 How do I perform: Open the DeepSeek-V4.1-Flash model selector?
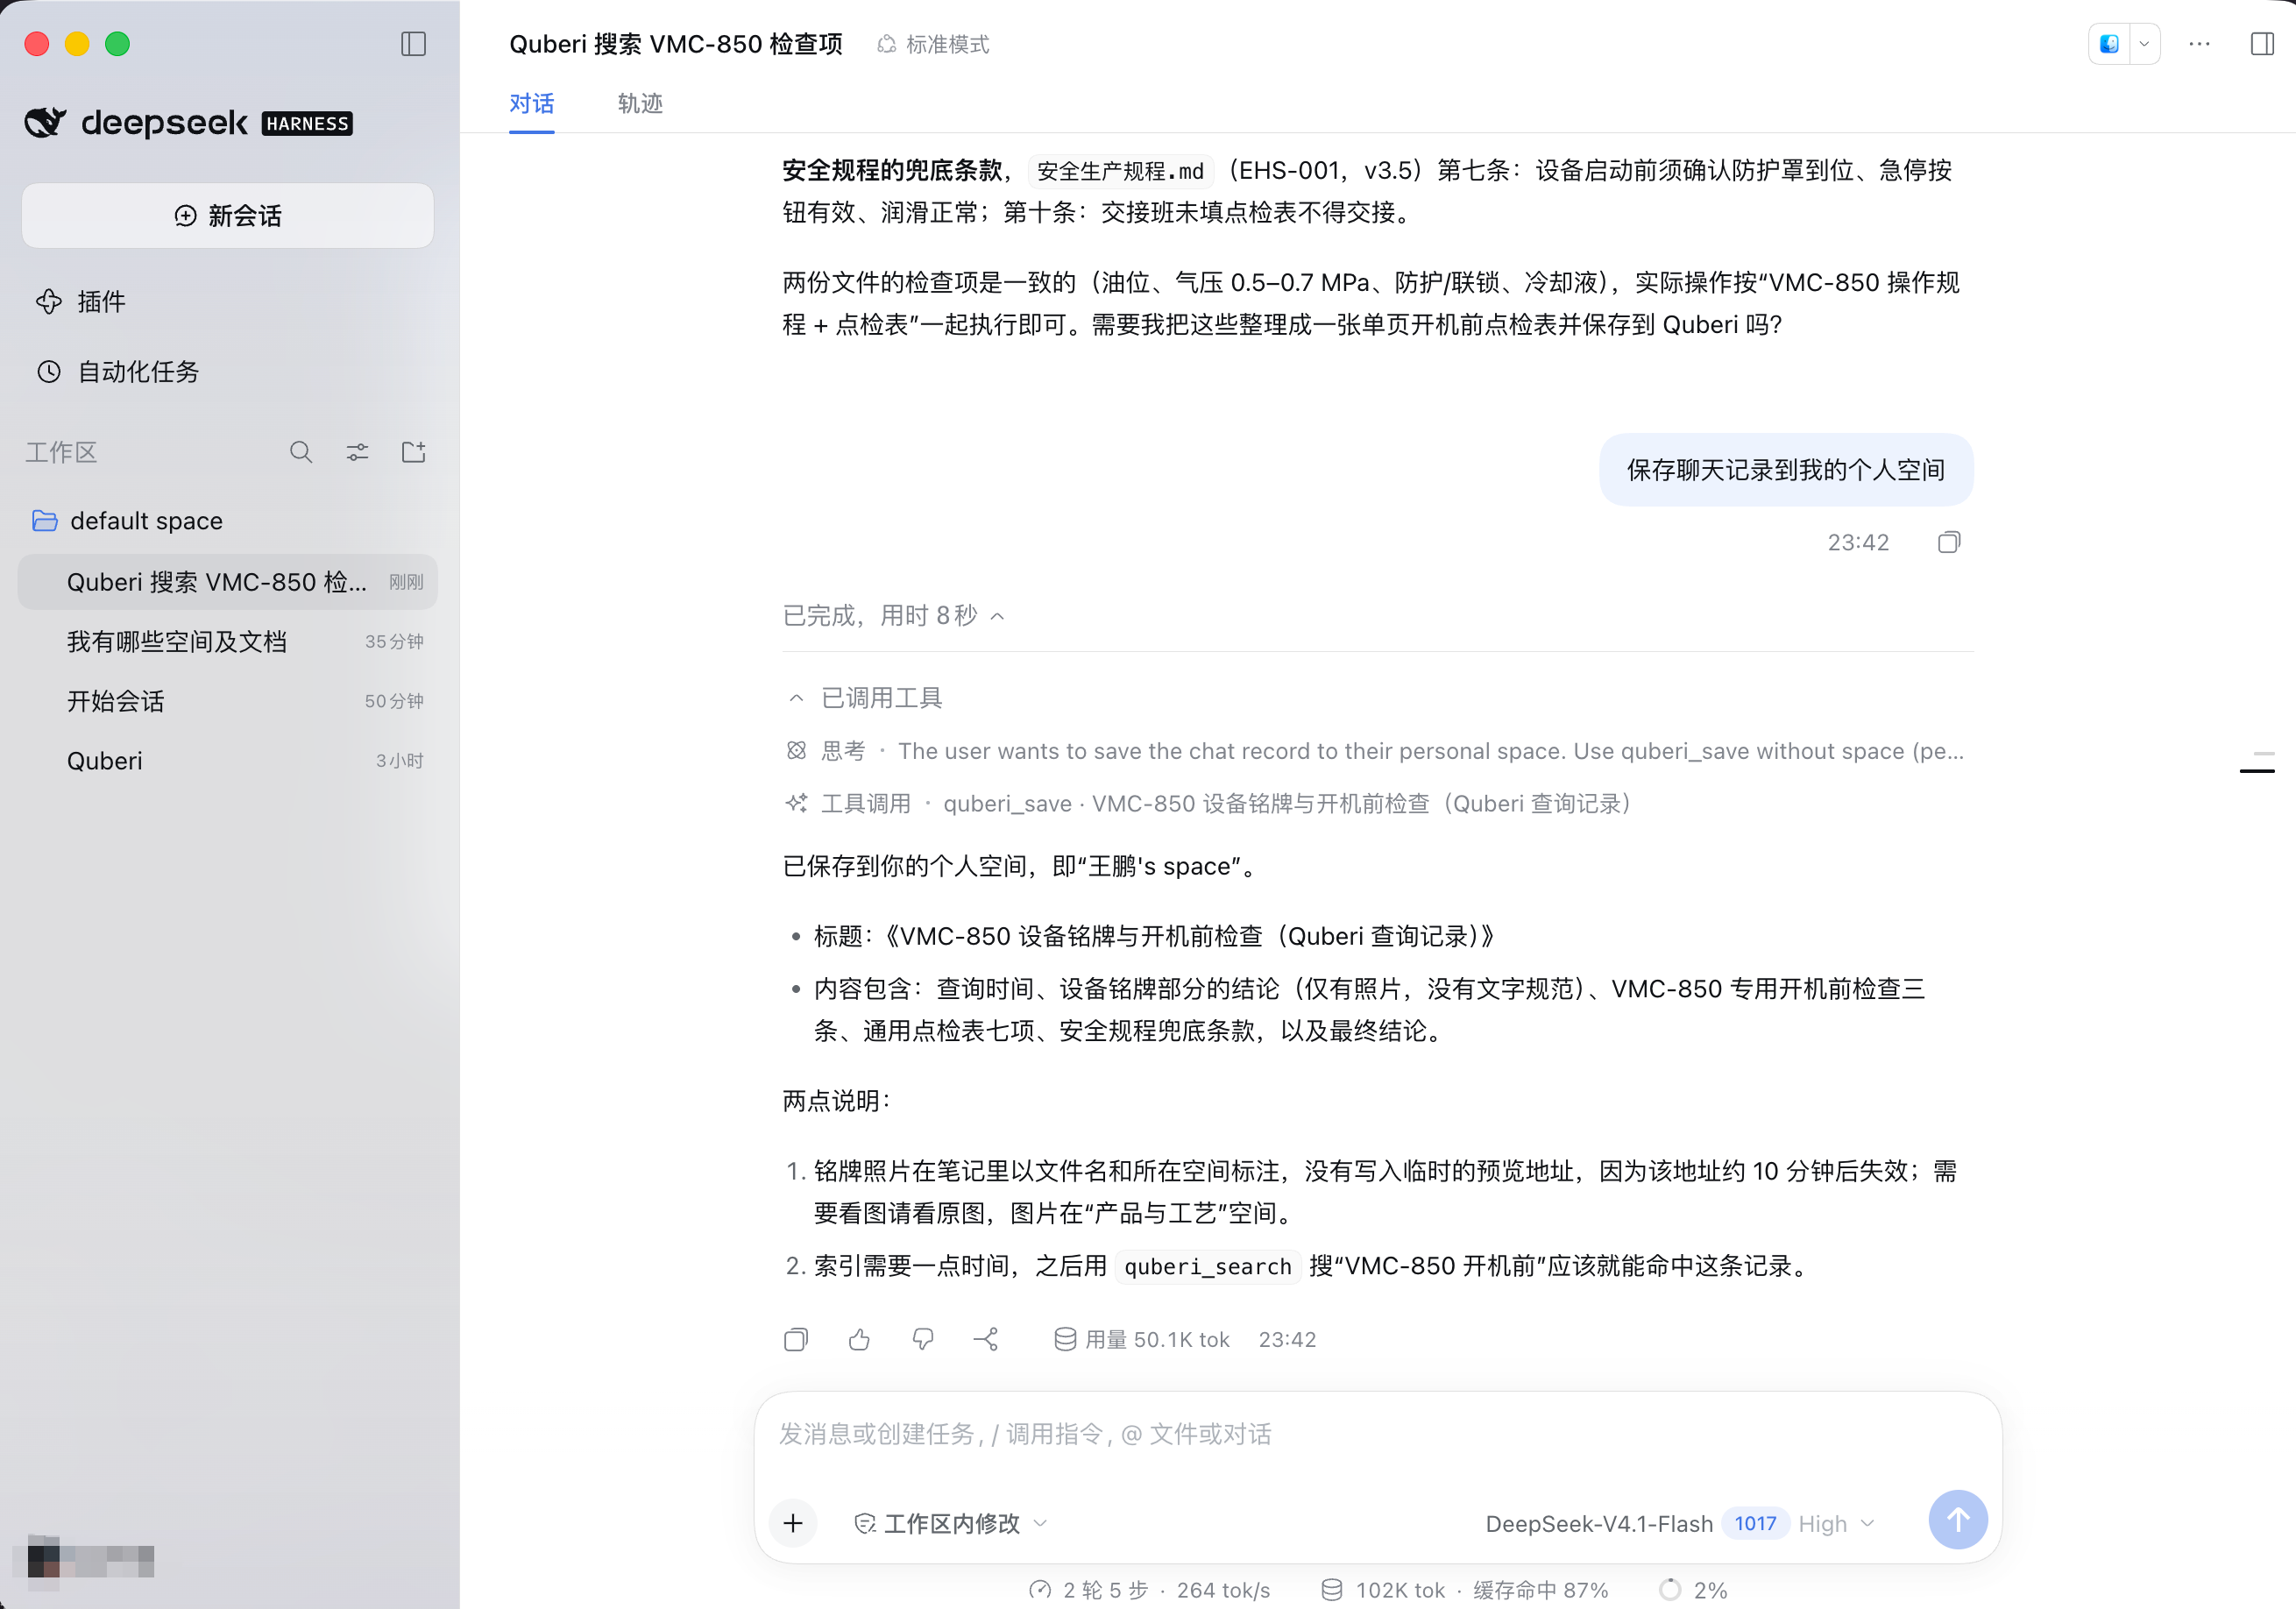1680,1523
